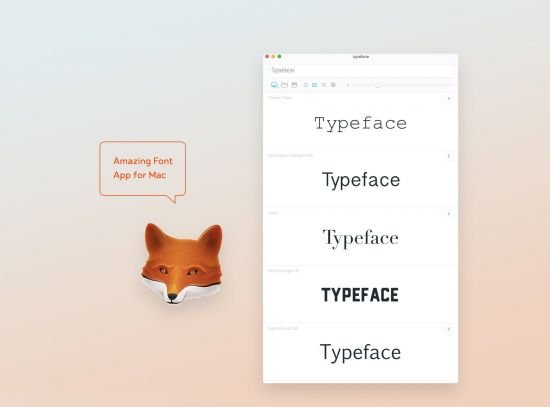
Task: Open the folder icon in the toolbar
Action: (x=284, y=85)
